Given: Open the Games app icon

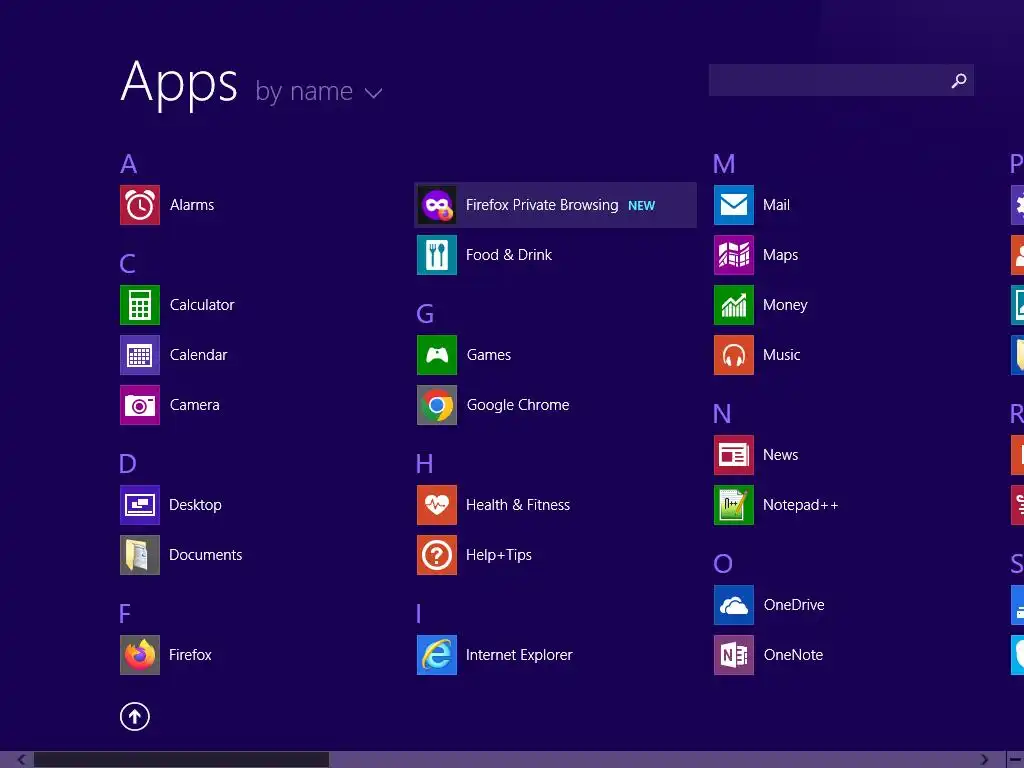Looking at the screenshot, I should click(x=437, y=355).
